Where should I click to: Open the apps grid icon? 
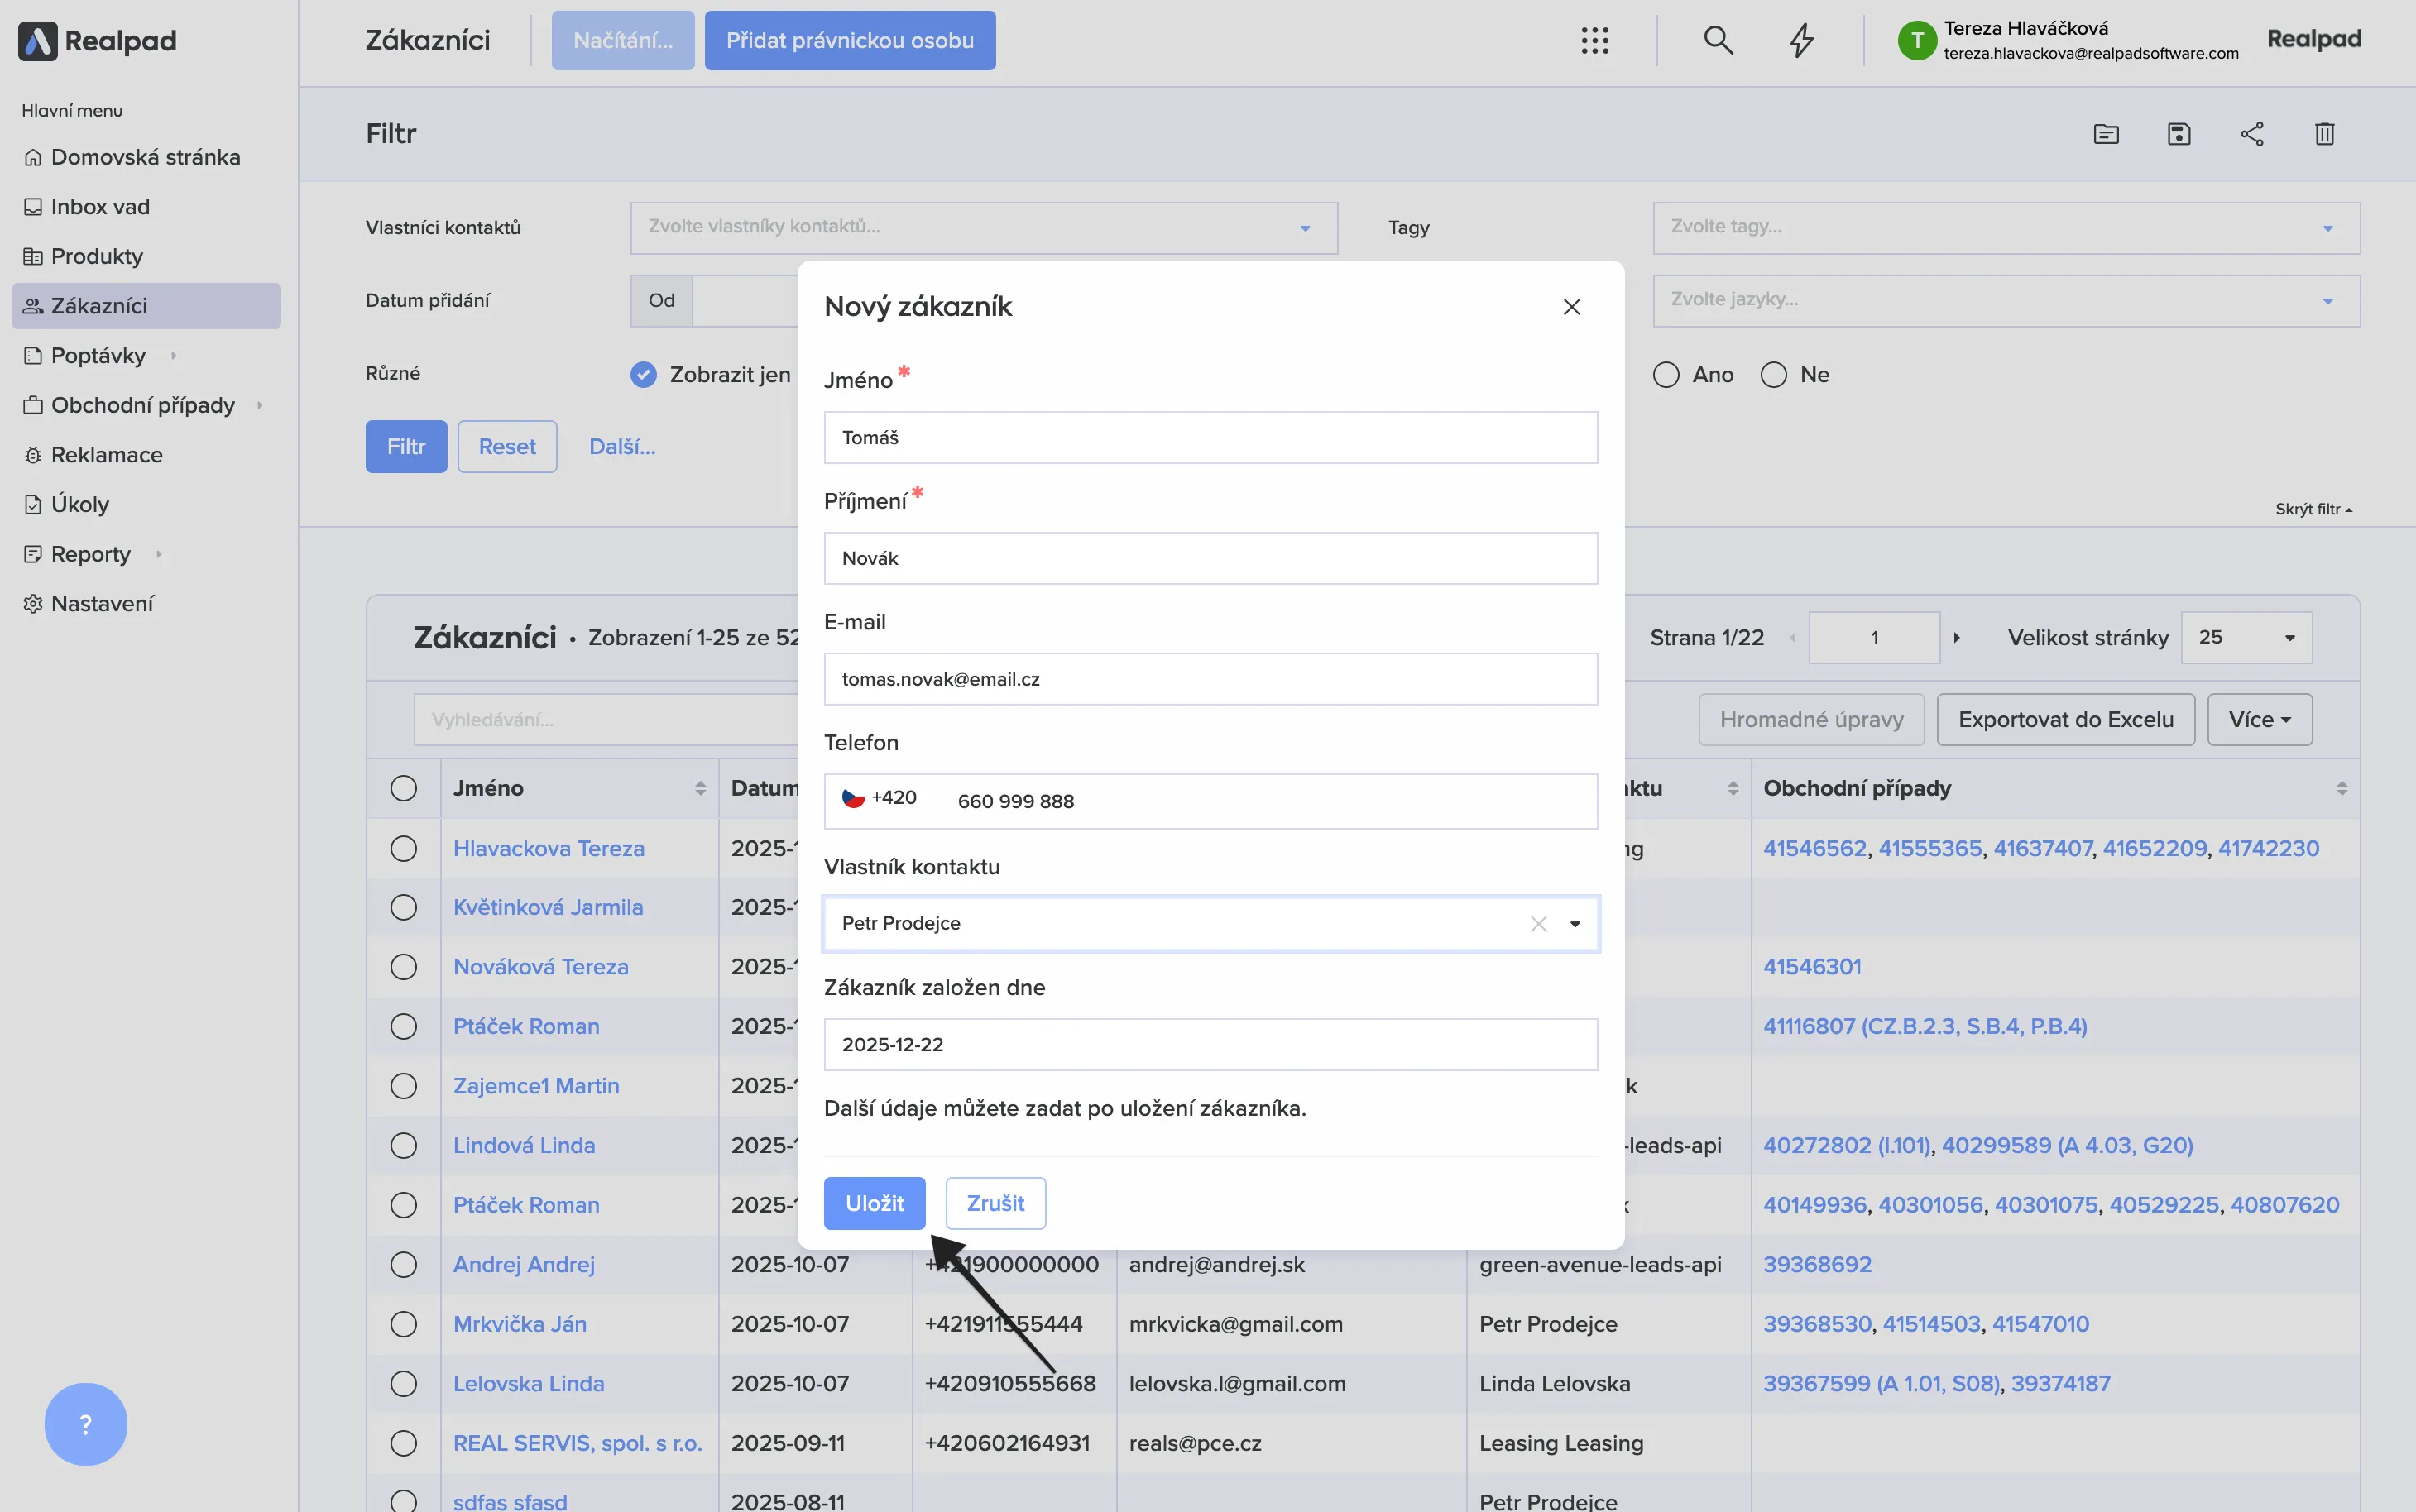(1595, 41)
